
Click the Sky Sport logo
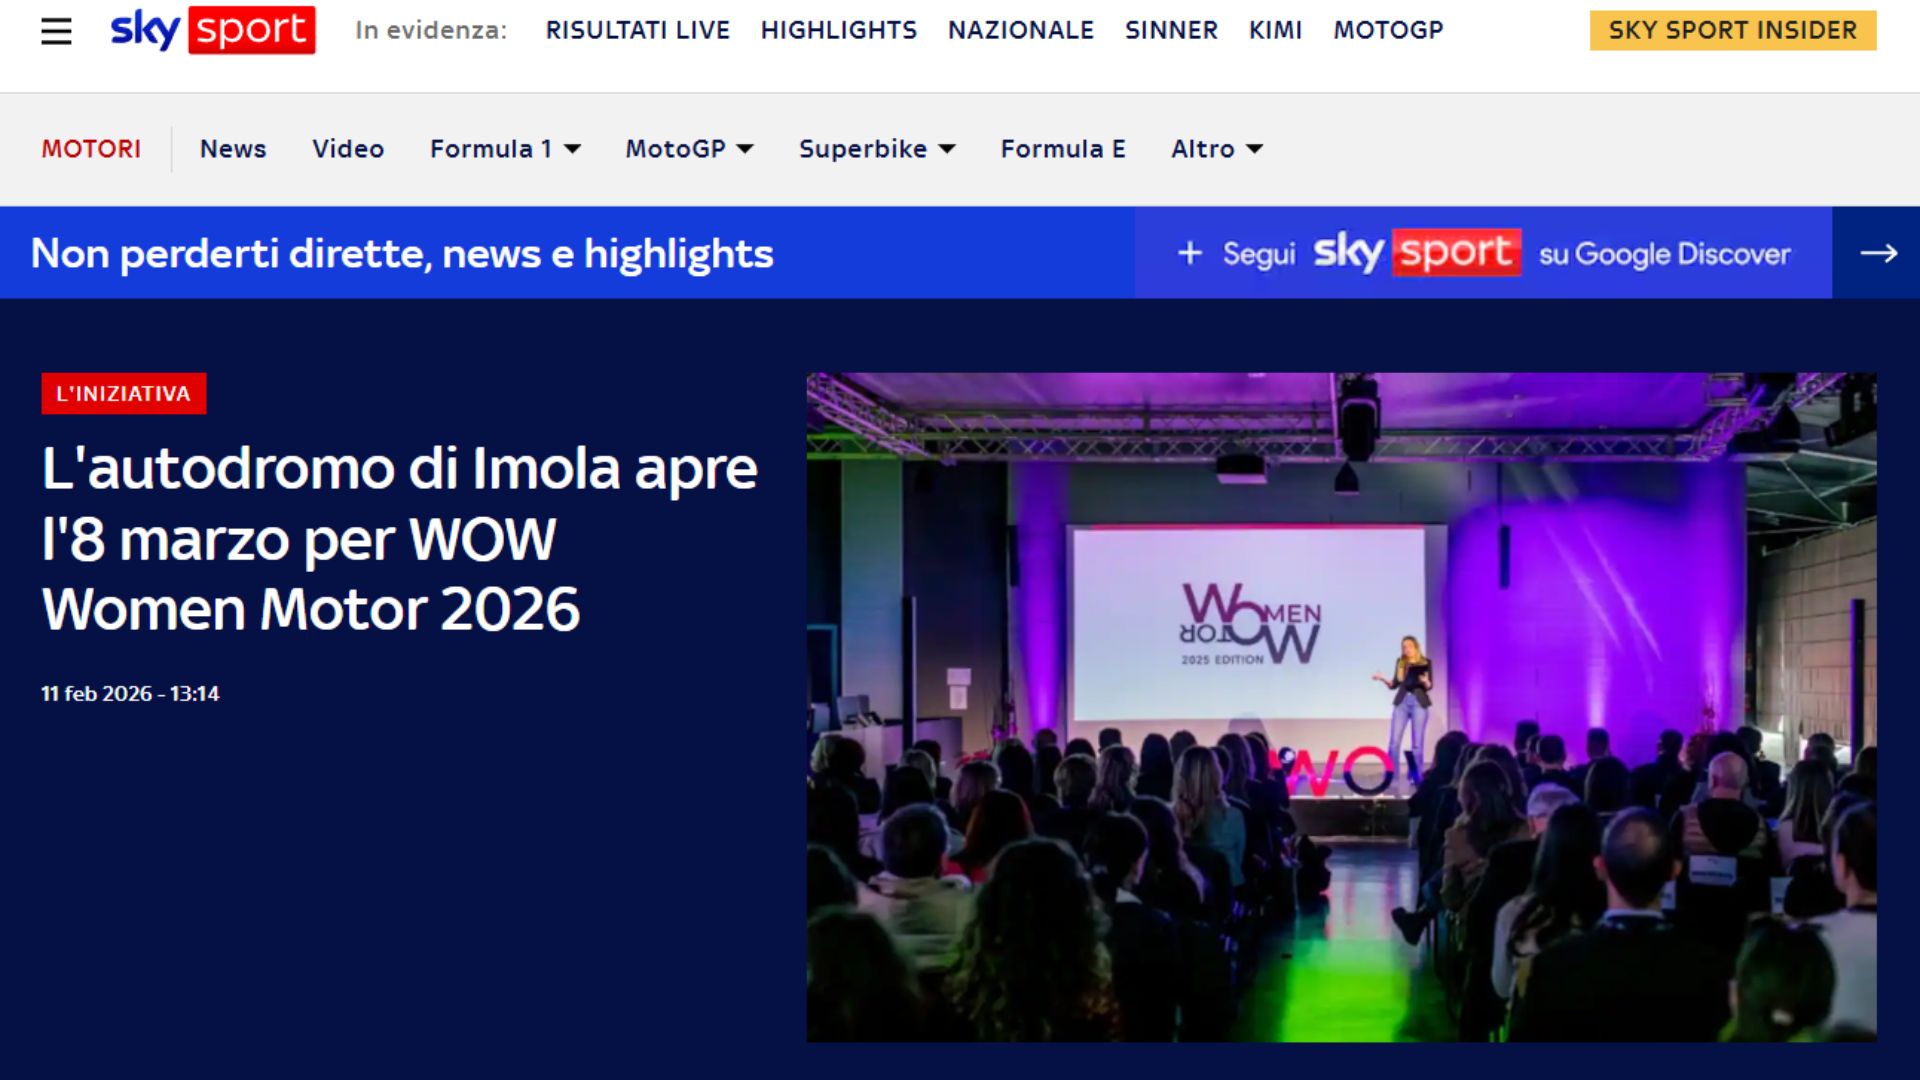point(212,30)
